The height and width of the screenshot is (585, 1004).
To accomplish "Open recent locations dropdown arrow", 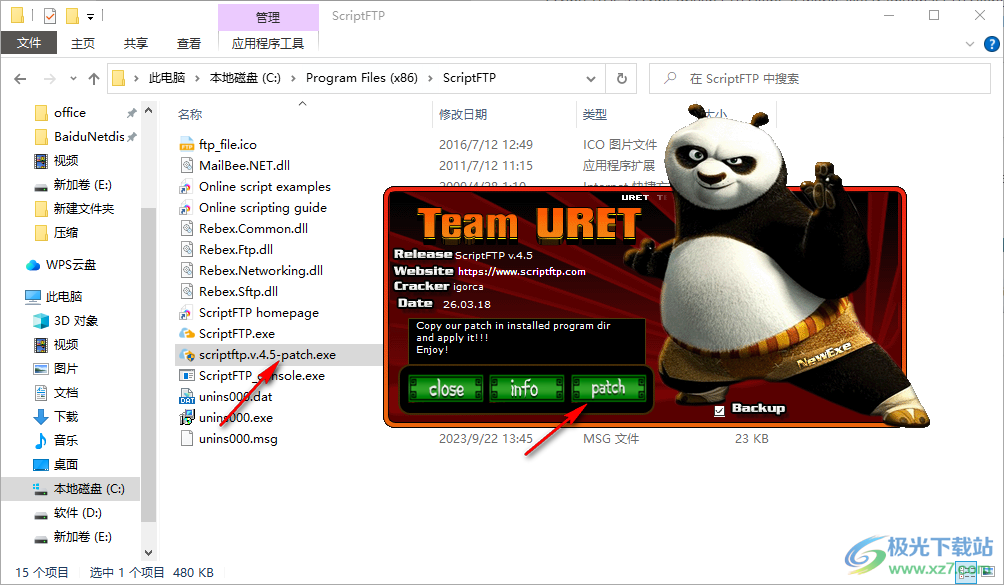I will tap(74, 79).
